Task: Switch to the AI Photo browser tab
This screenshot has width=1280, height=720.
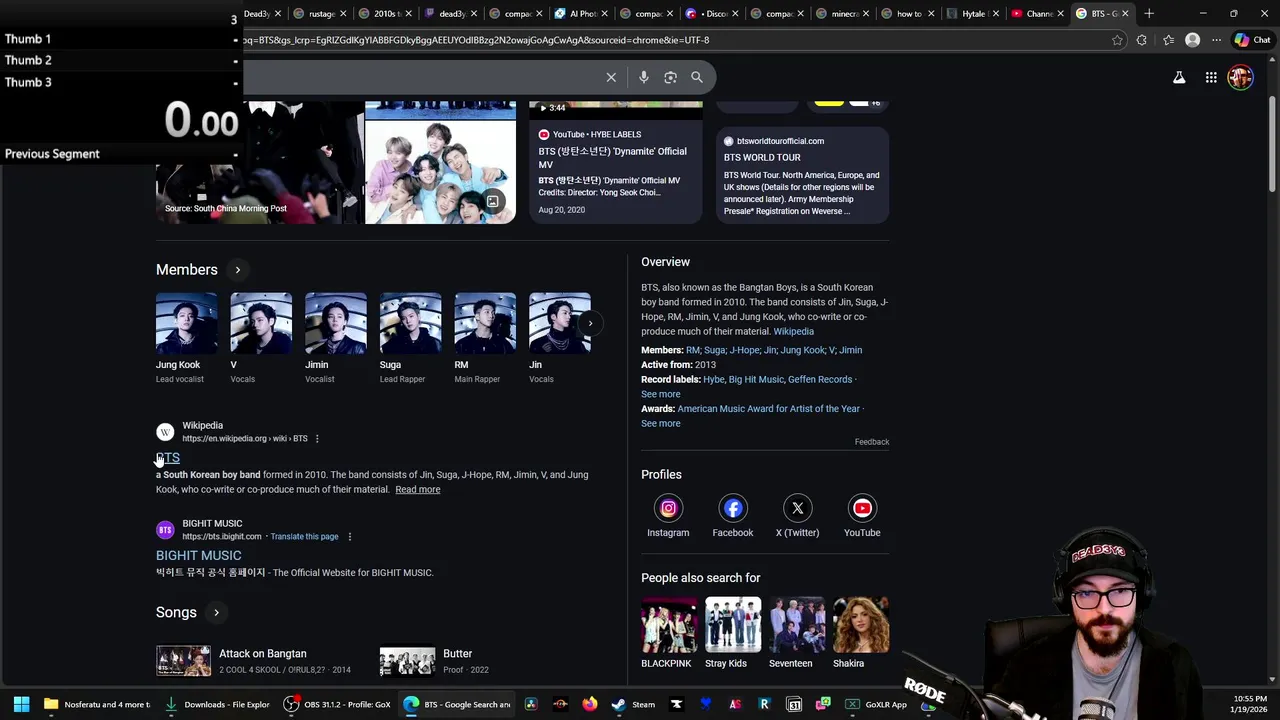Action: pos(582,13)
